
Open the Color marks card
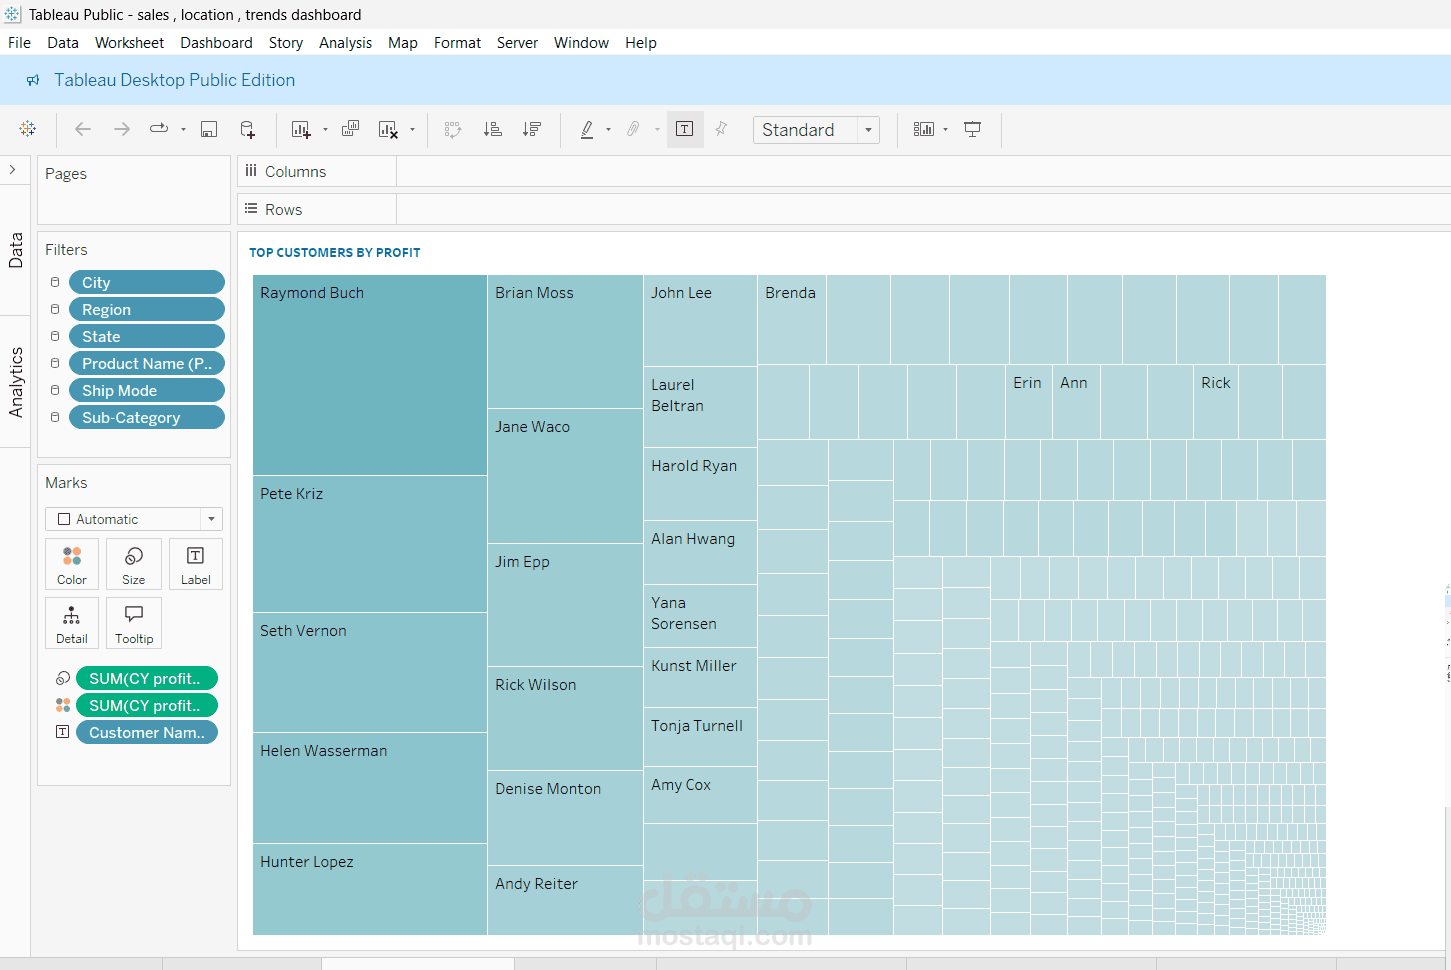tap(72, 564)
